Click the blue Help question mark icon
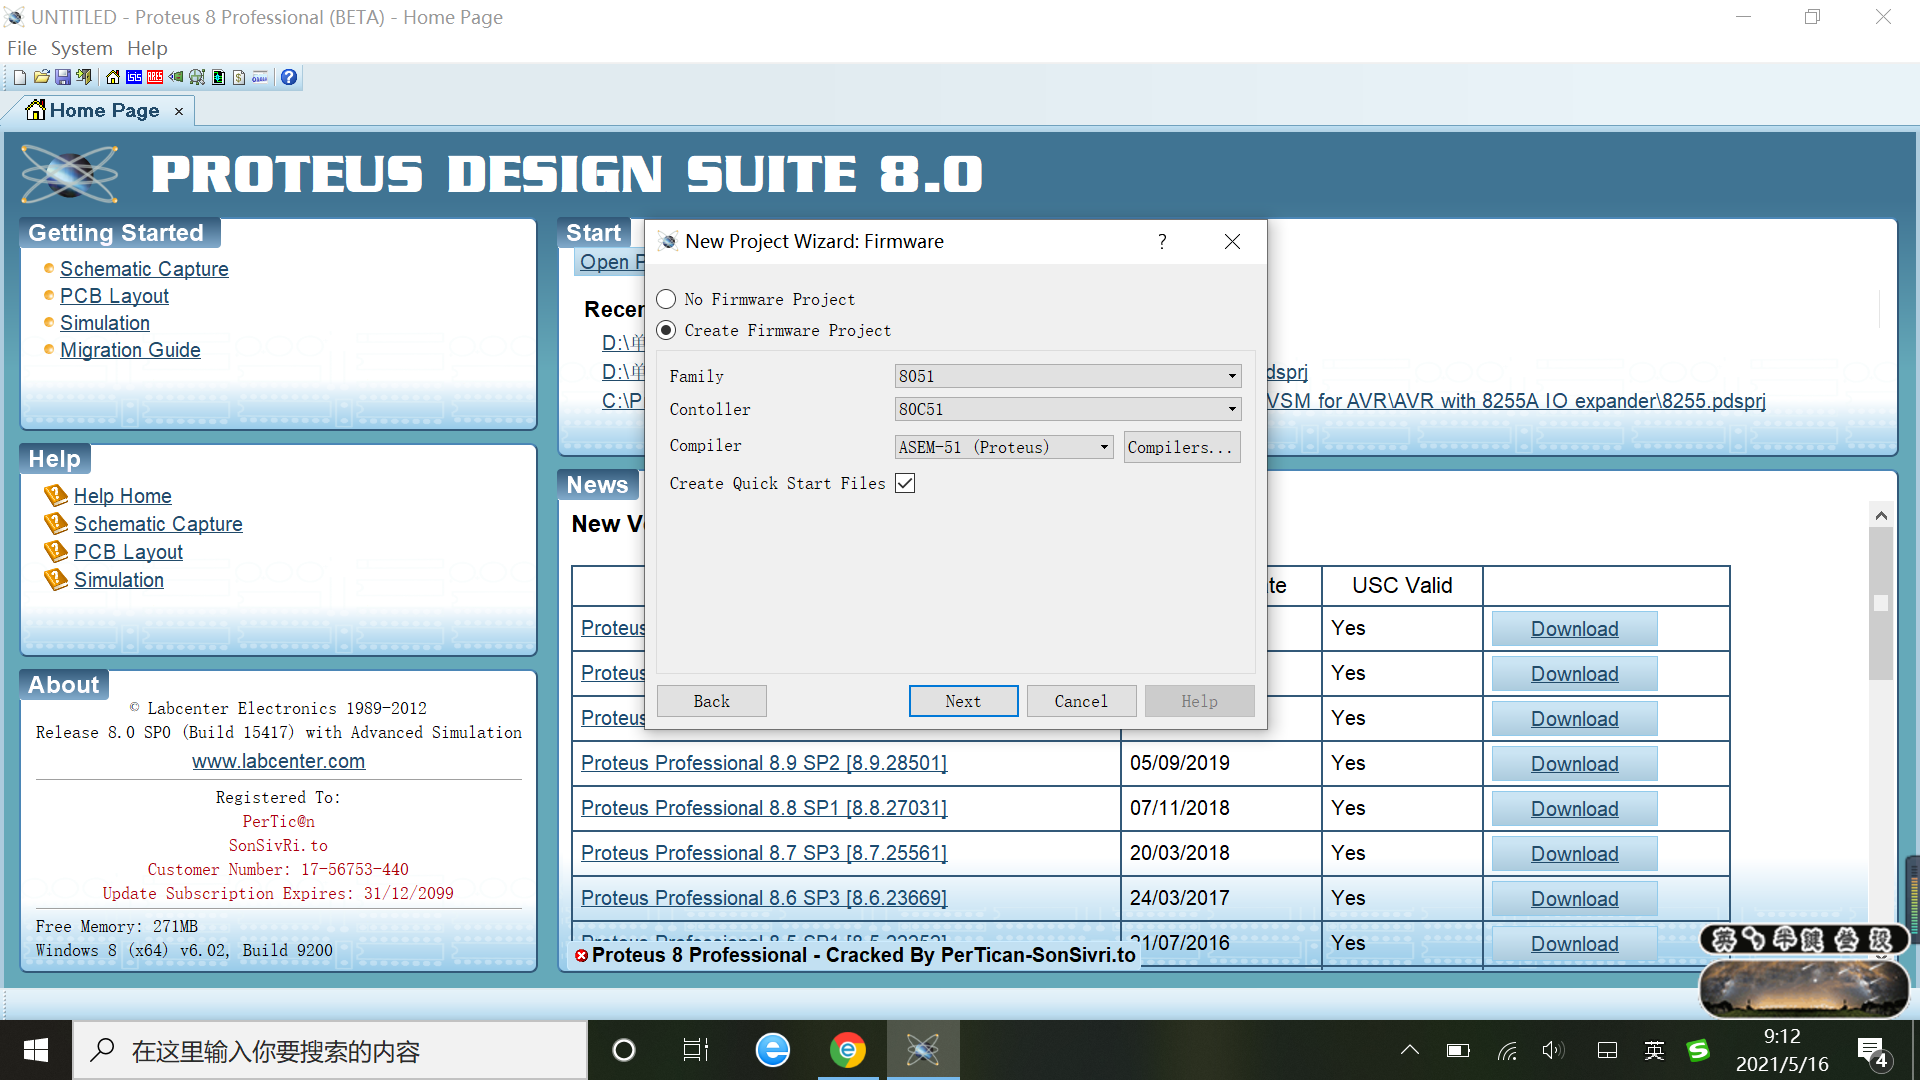 point(289,77)
